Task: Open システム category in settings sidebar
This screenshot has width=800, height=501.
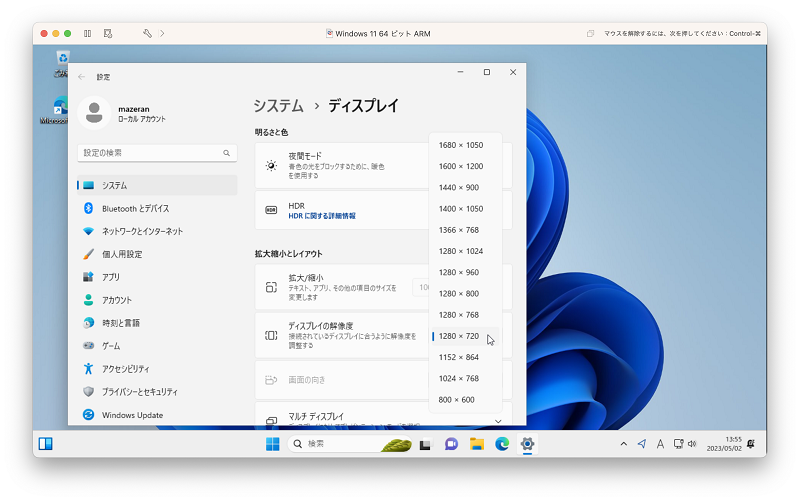Action: (157, 185)
